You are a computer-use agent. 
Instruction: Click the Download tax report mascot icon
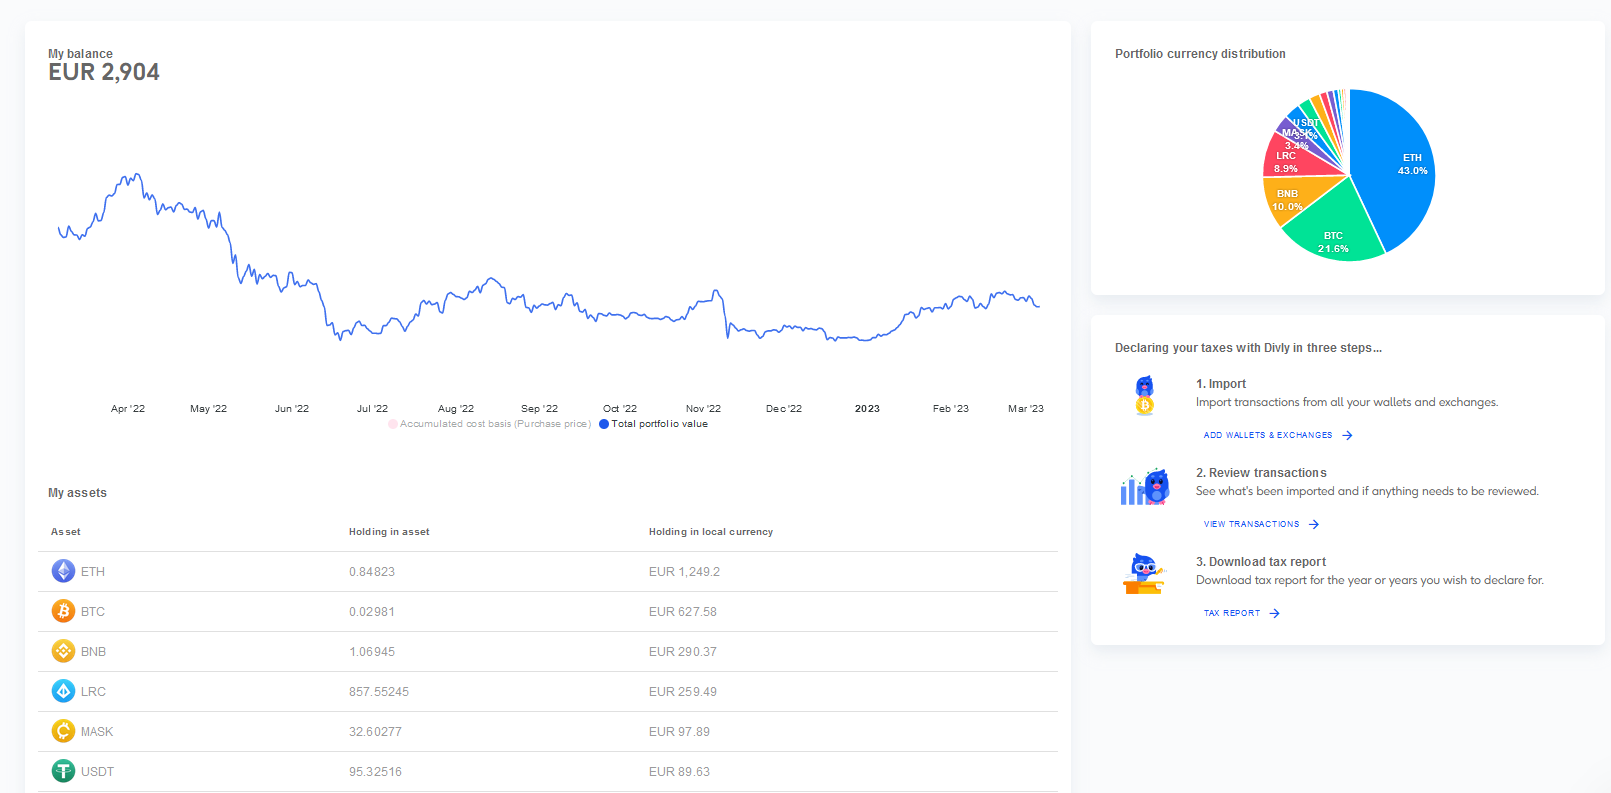(x=1144, y=574)
